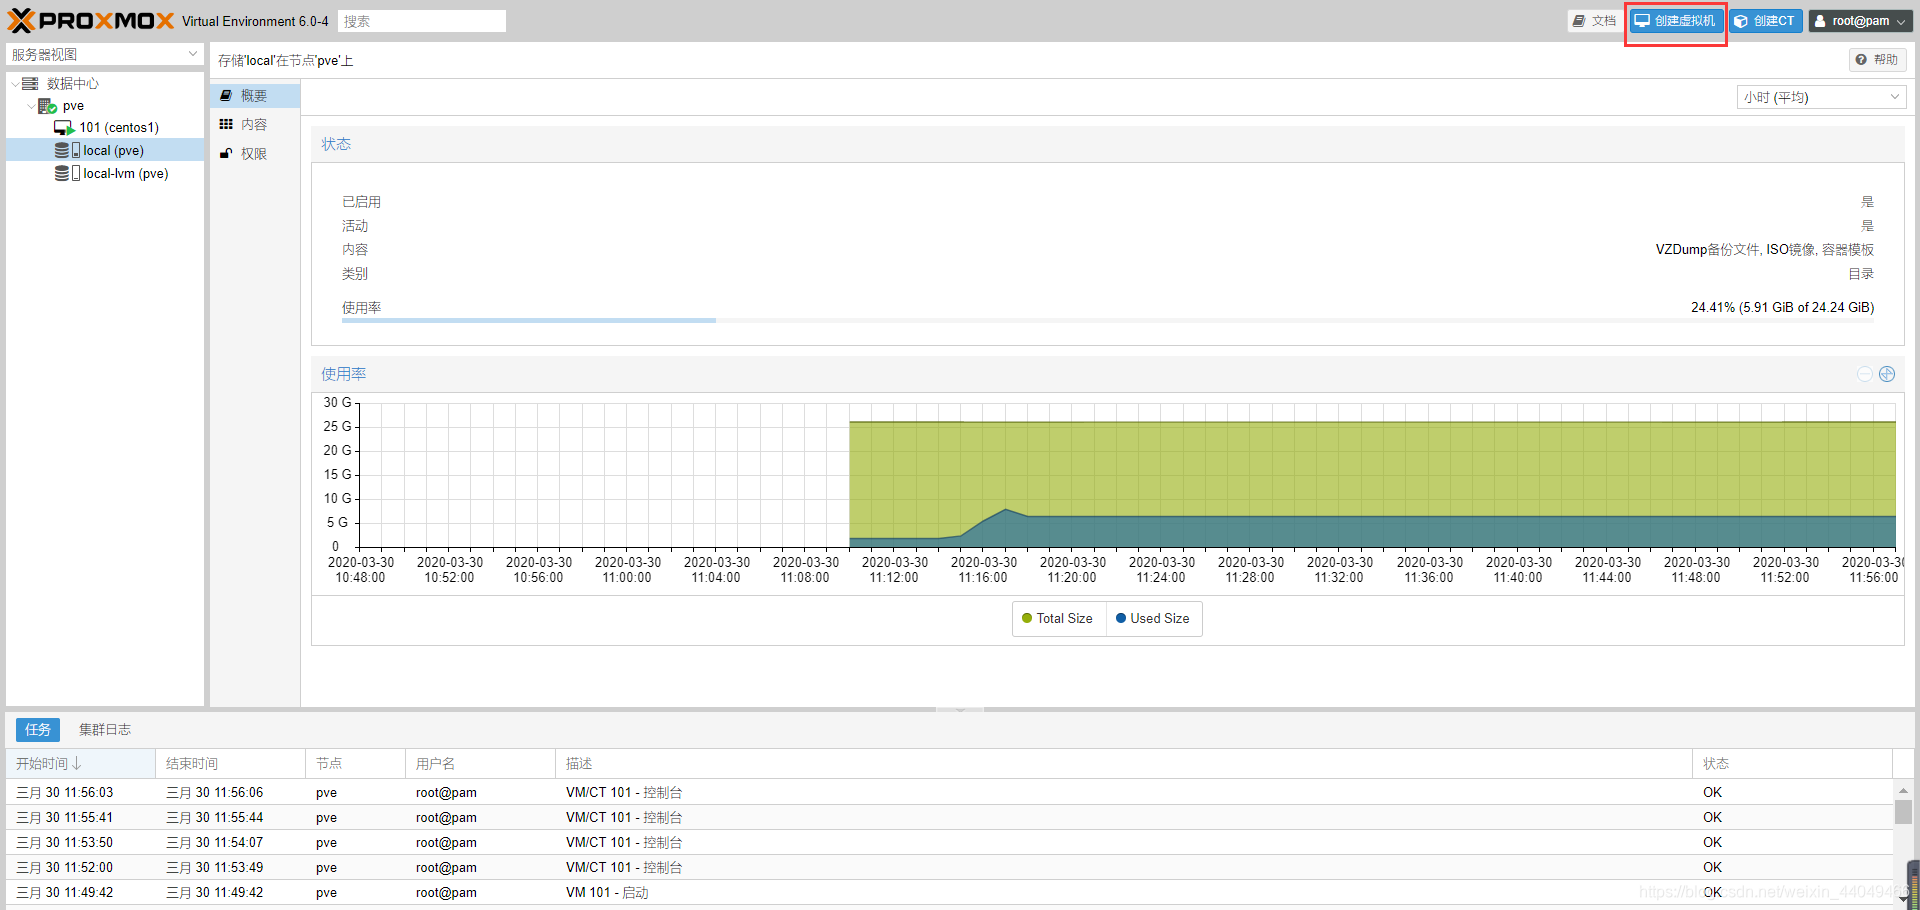1920x910 pixels.
Task: Open the 概要 summary tab
Action: click(255, 95)
